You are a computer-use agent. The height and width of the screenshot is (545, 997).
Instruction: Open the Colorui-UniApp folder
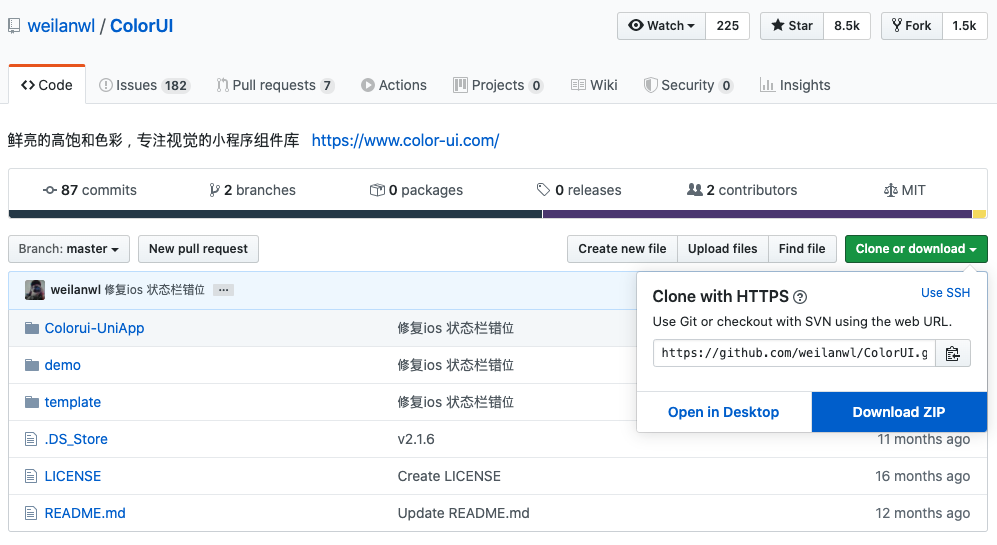94,328
